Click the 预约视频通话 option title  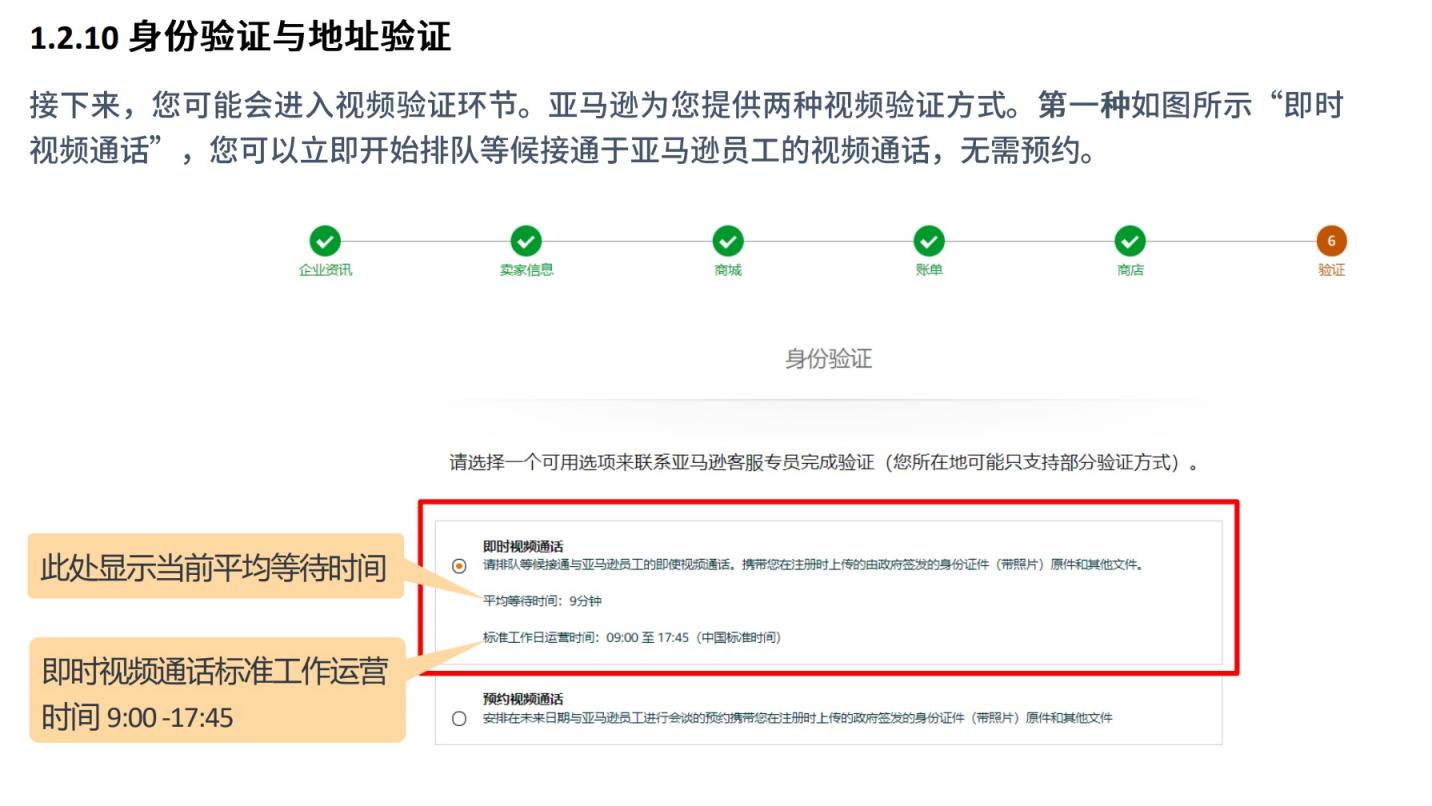coord(523,699)
